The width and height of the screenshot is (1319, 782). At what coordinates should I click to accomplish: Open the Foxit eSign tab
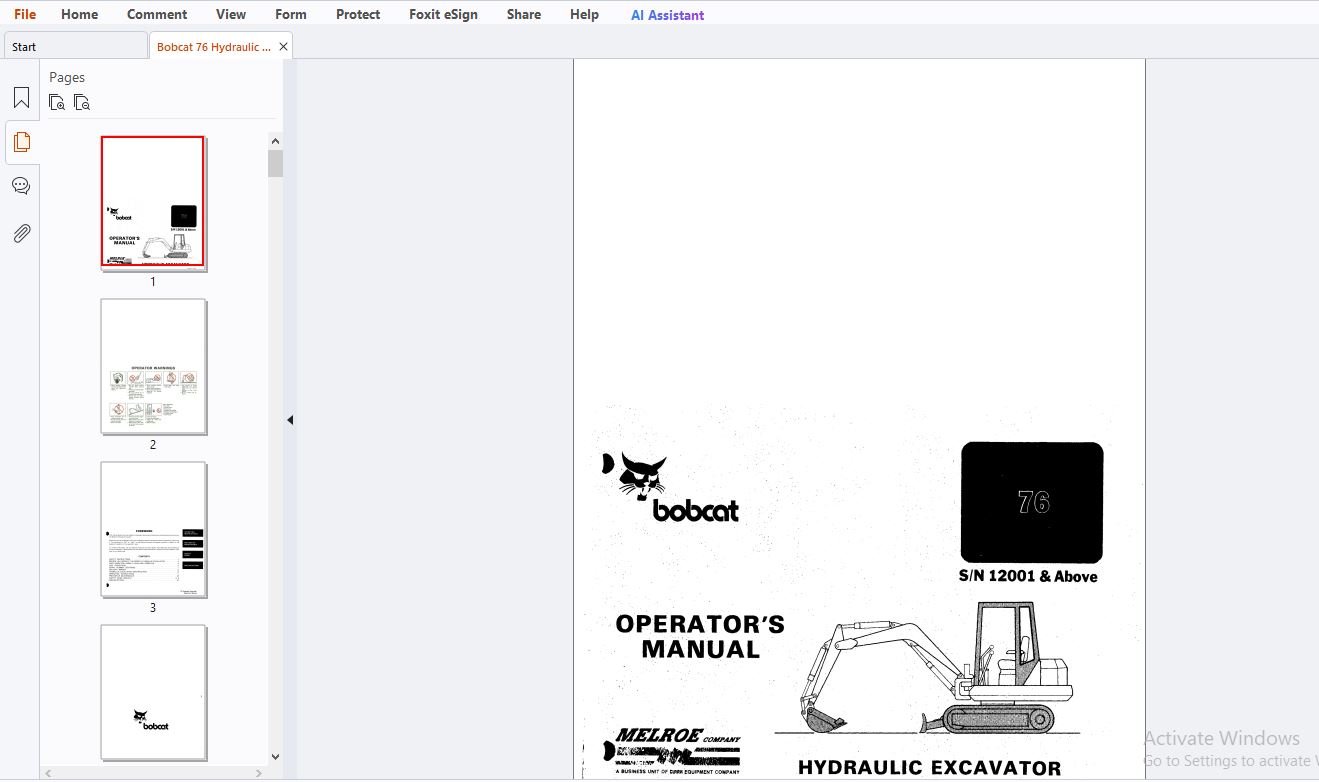443,14
